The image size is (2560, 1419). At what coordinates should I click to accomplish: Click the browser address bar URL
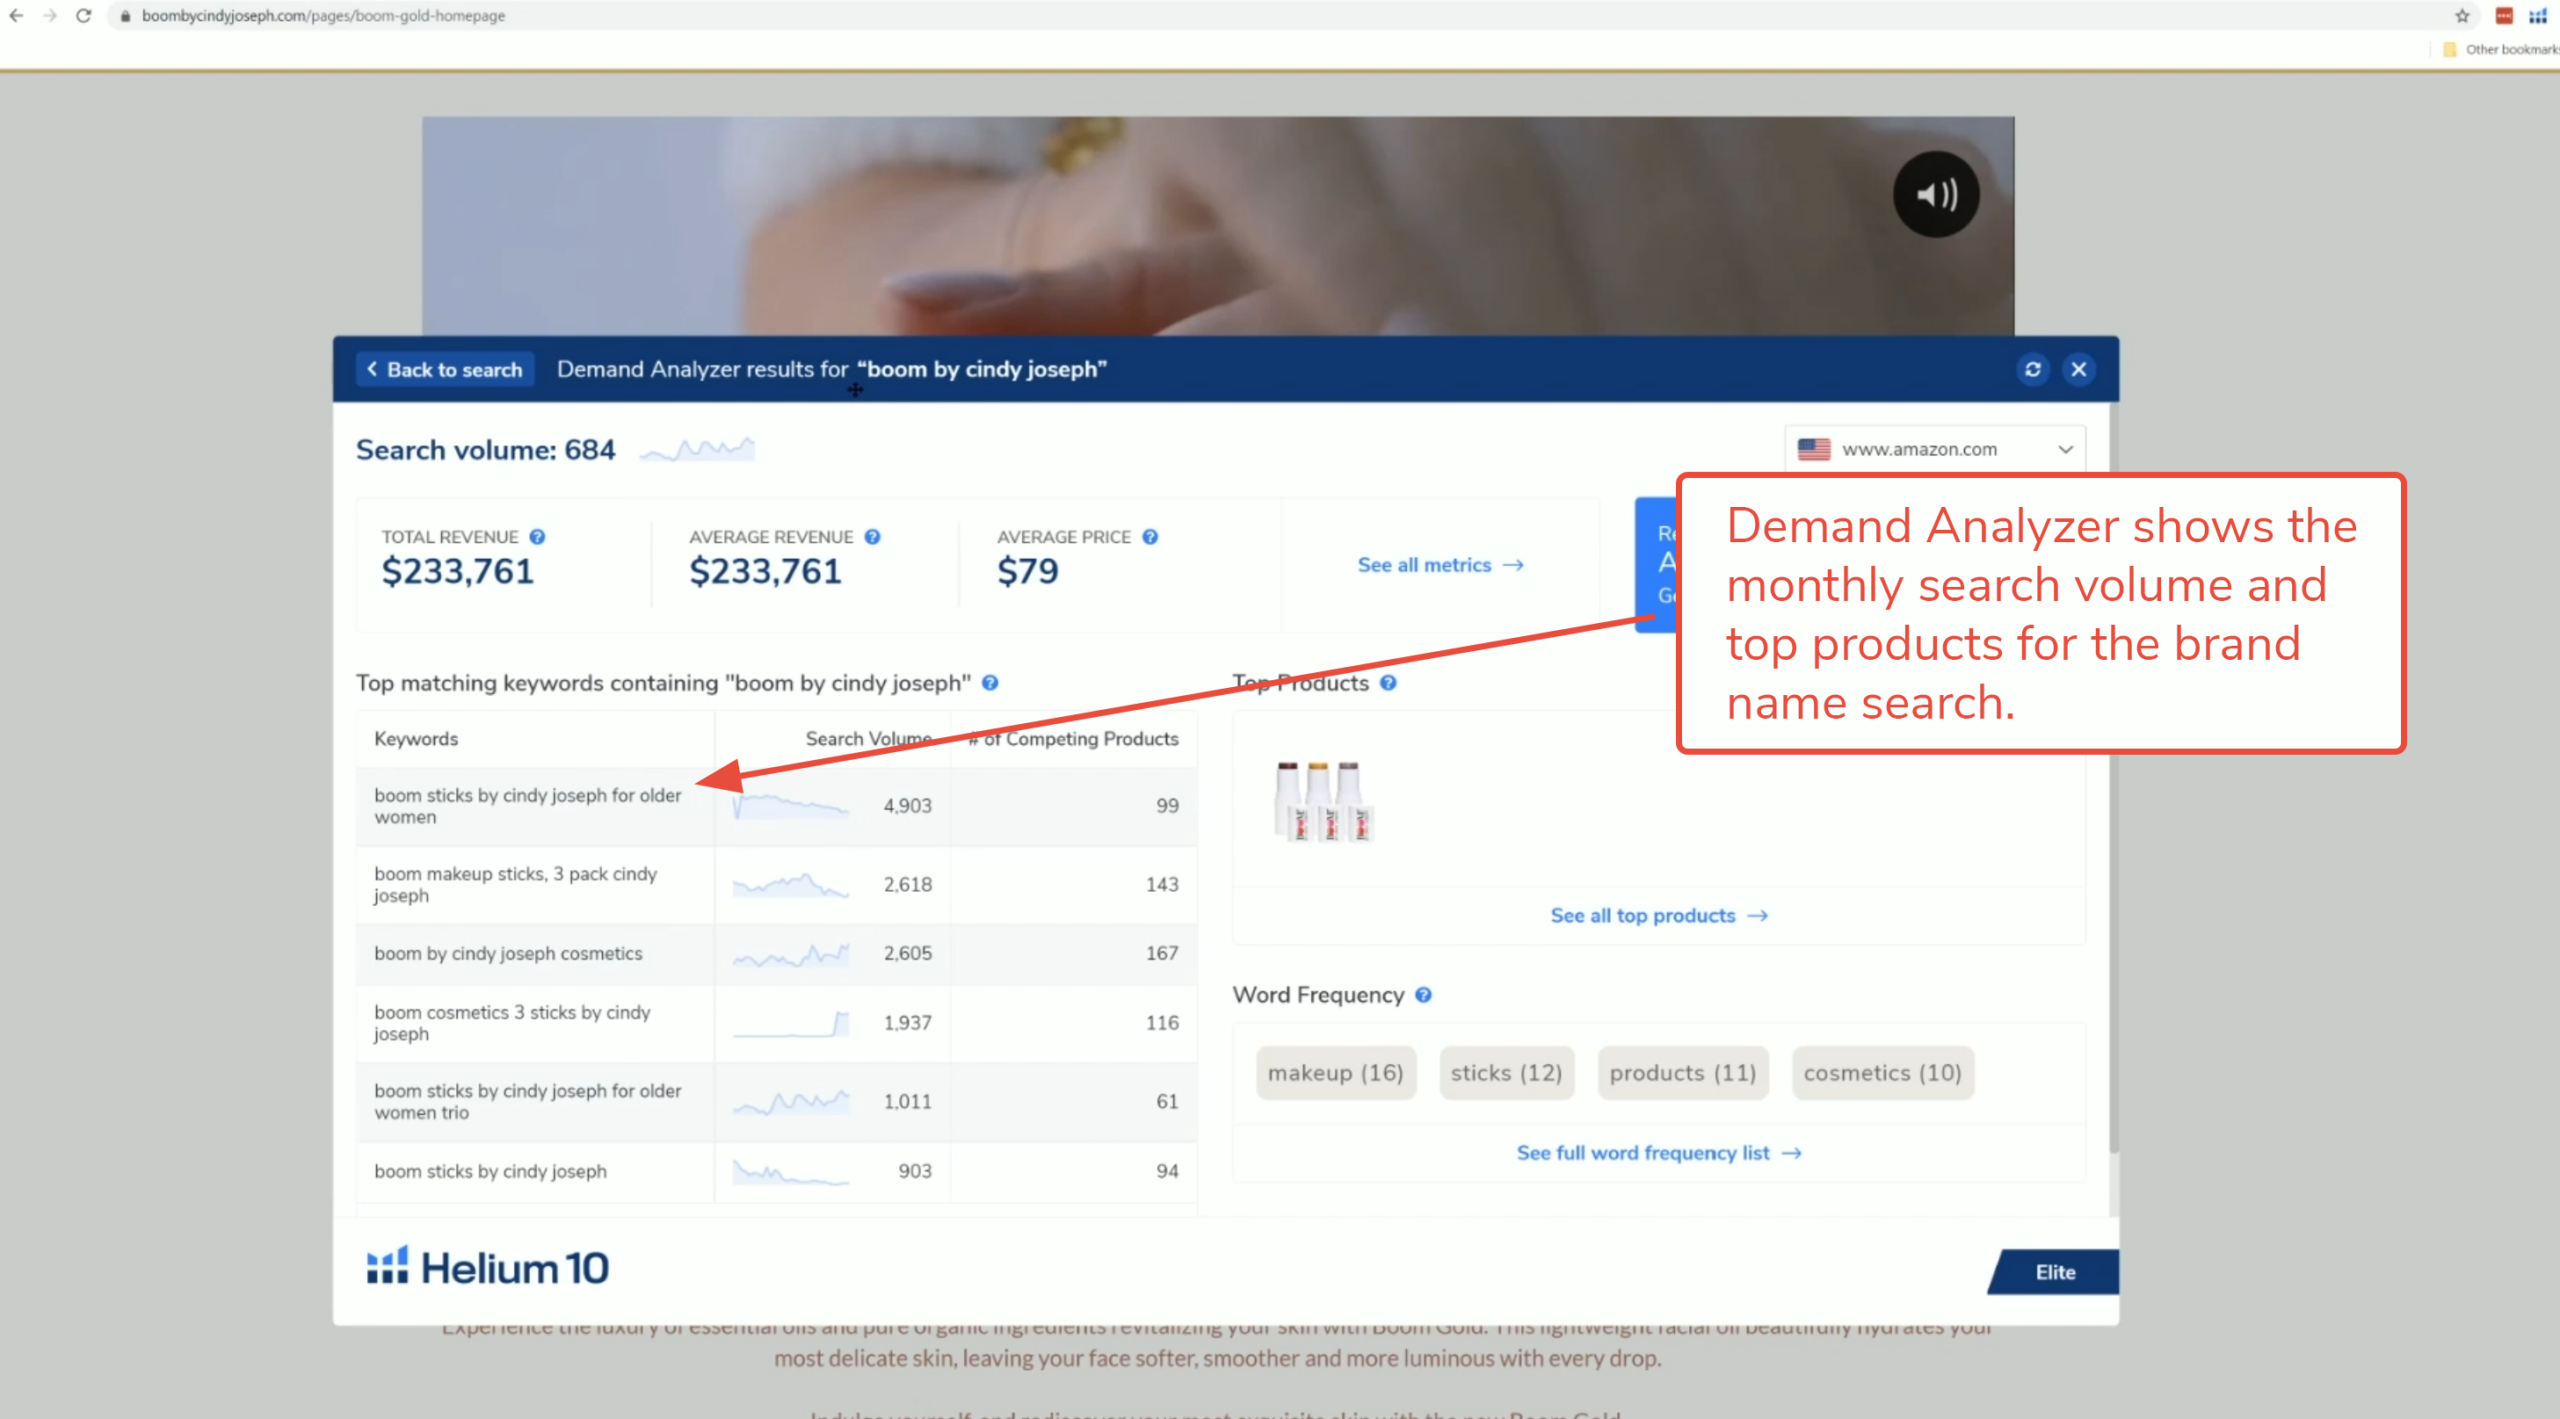[322, 16]
